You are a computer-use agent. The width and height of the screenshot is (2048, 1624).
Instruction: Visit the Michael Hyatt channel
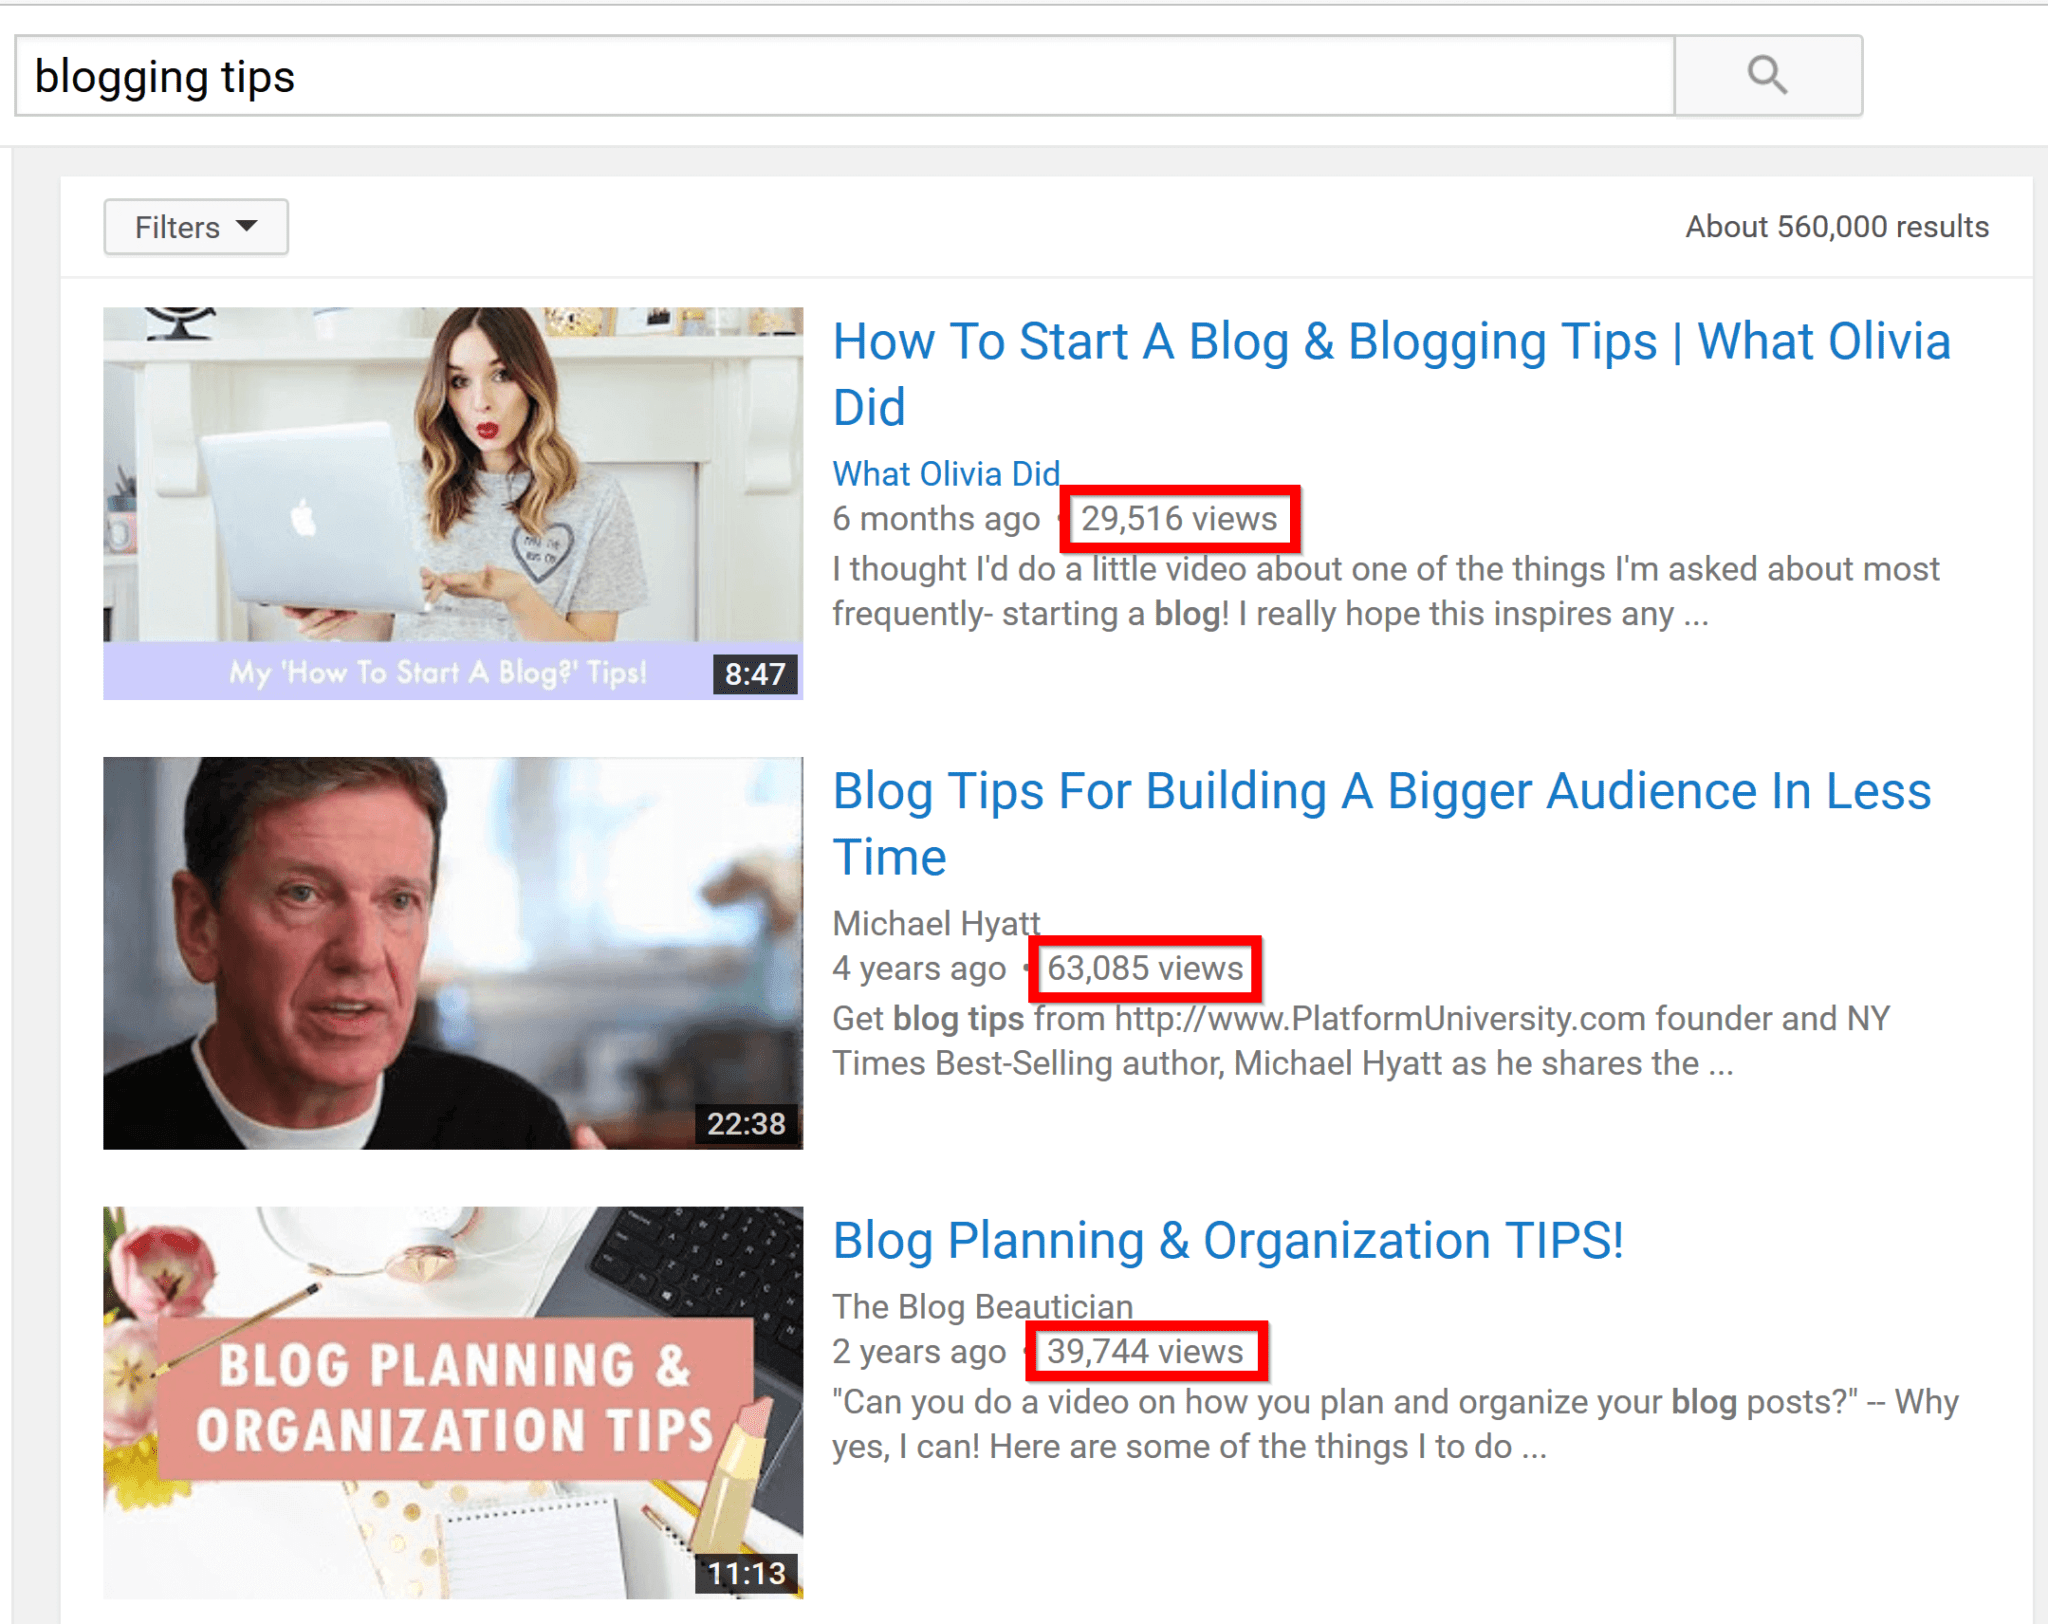[x=936, y=923]
